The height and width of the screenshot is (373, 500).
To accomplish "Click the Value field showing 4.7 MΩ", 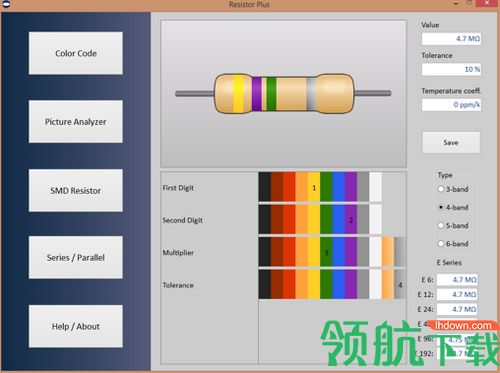I will (x=451, y=39).
